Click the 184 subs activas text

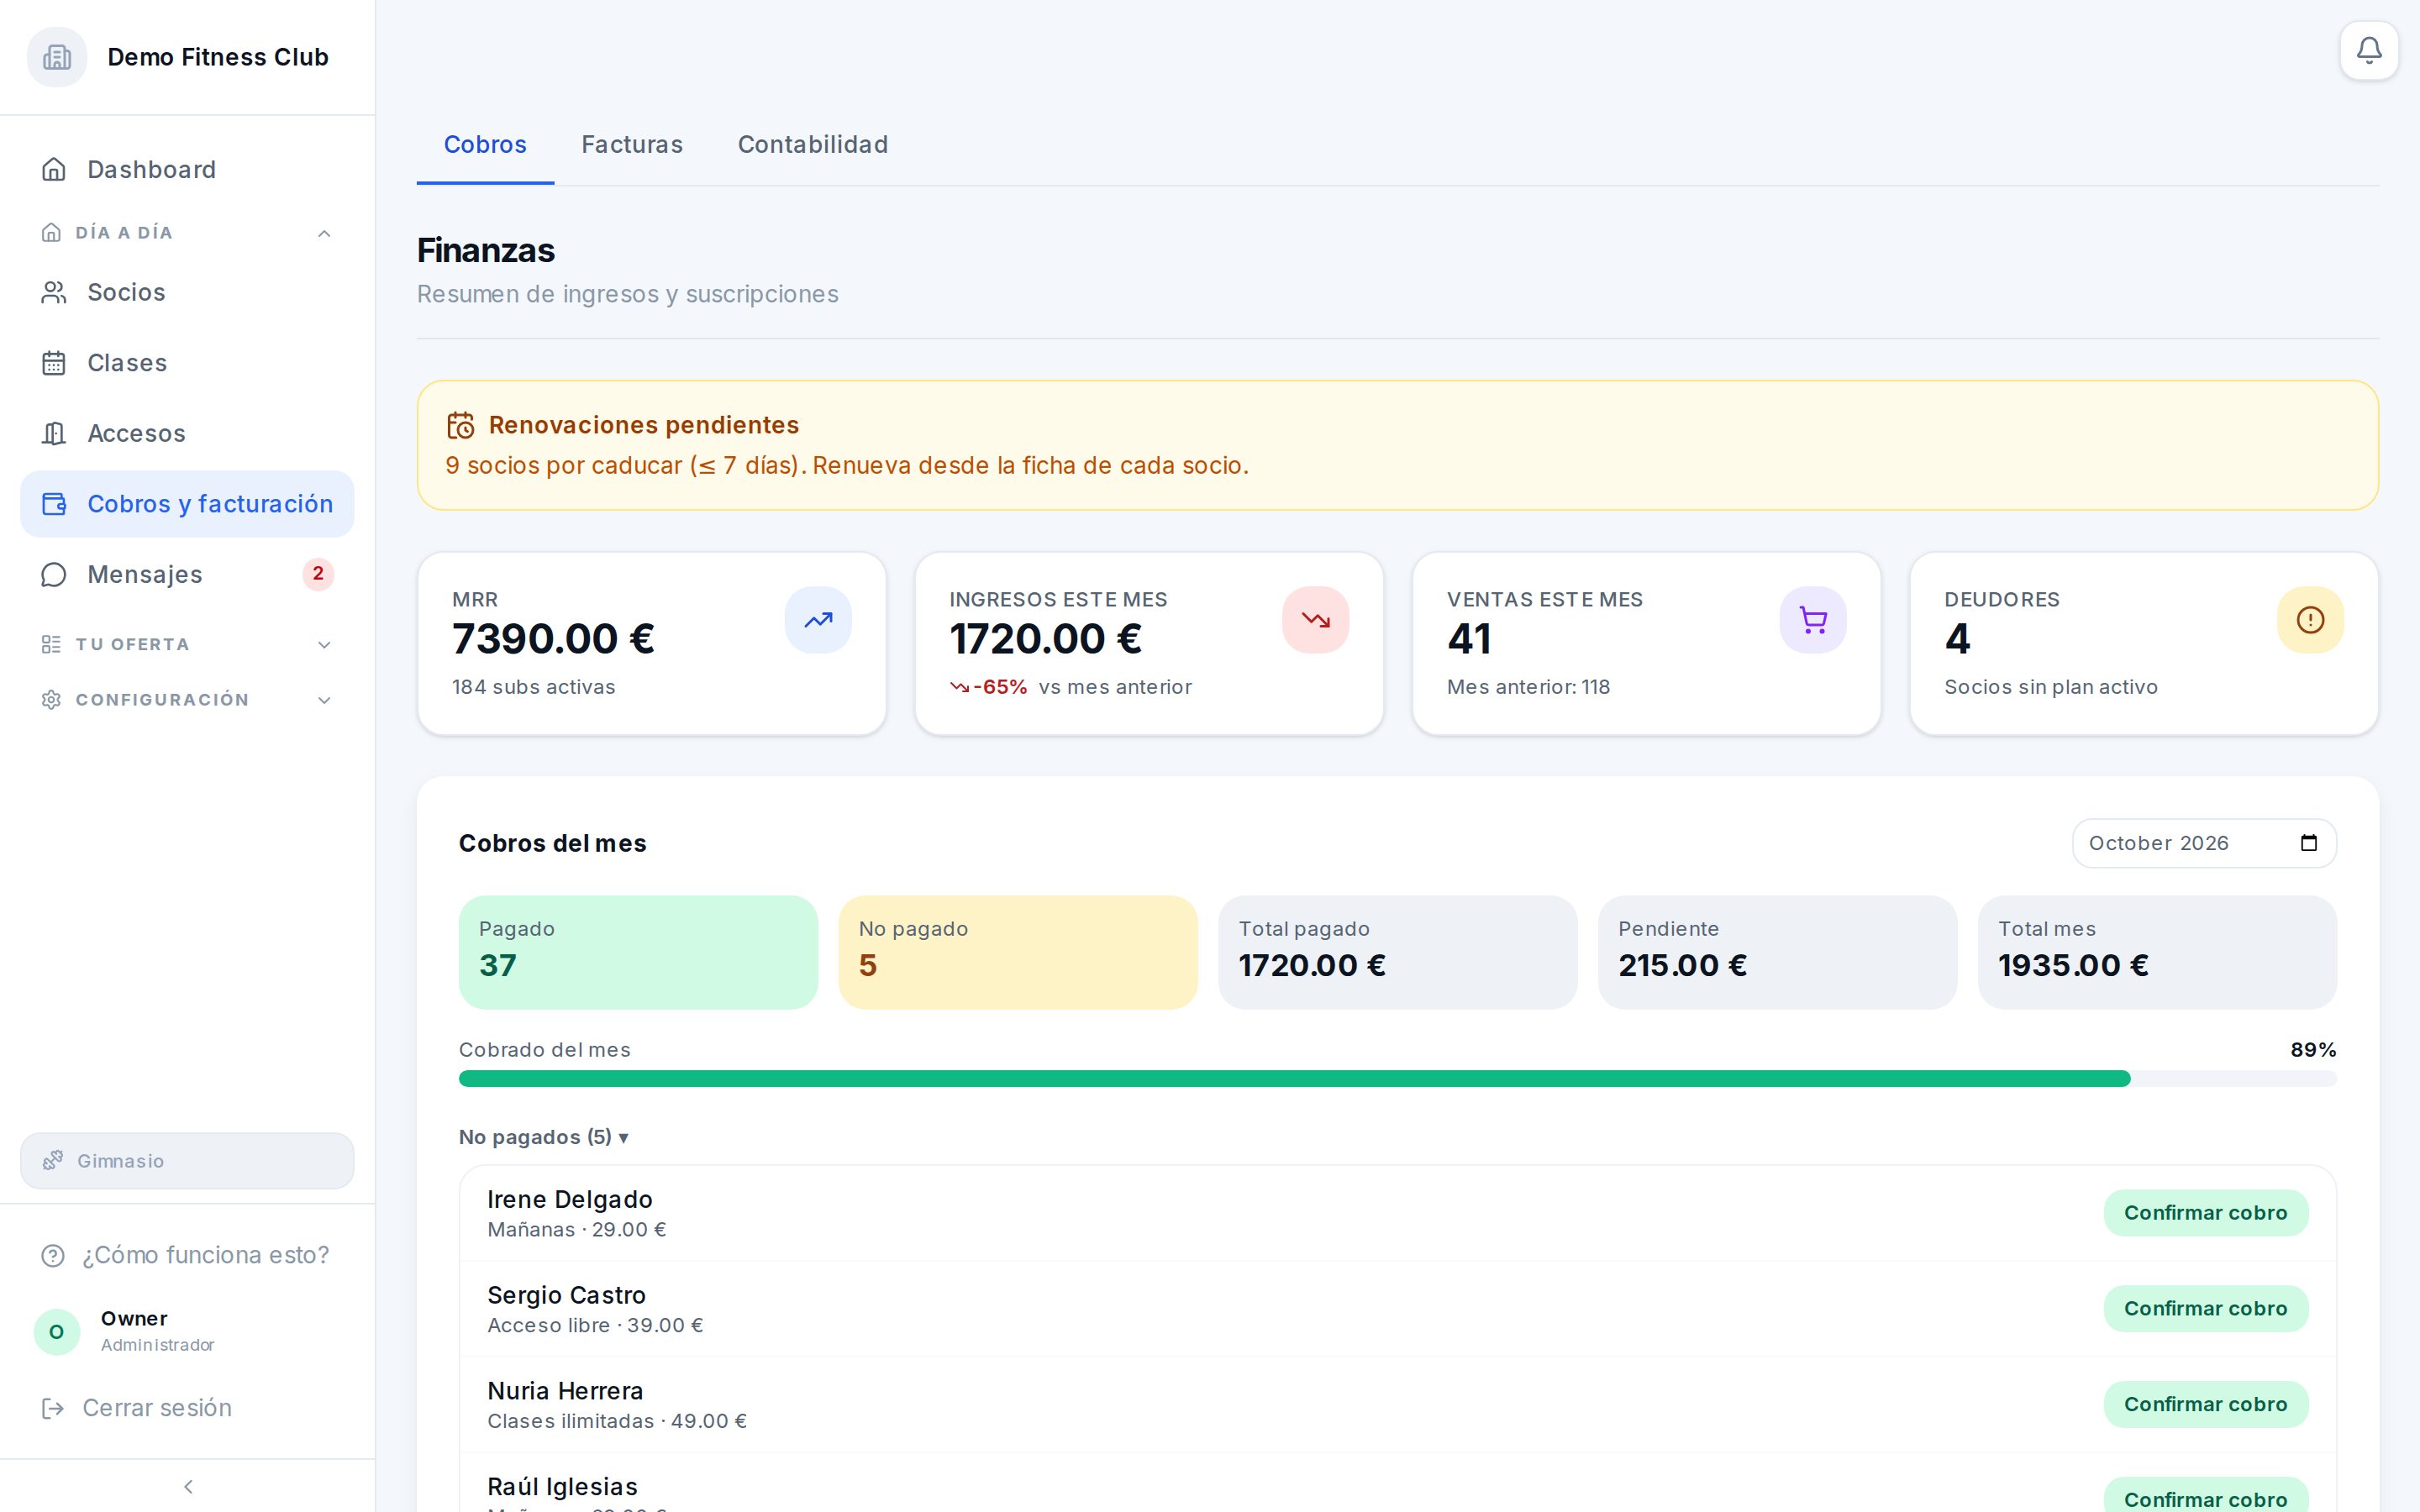533,687
